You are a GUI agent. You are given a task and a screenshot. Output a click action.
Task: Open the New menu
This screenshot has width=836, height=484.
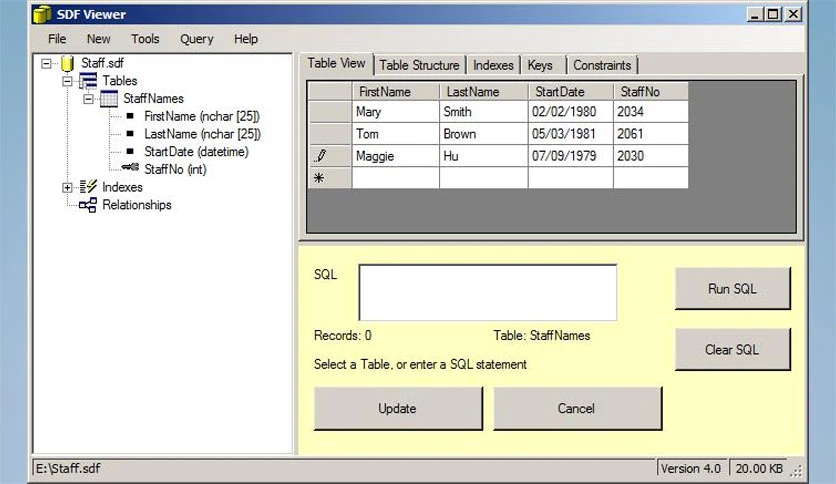(99, 39)
